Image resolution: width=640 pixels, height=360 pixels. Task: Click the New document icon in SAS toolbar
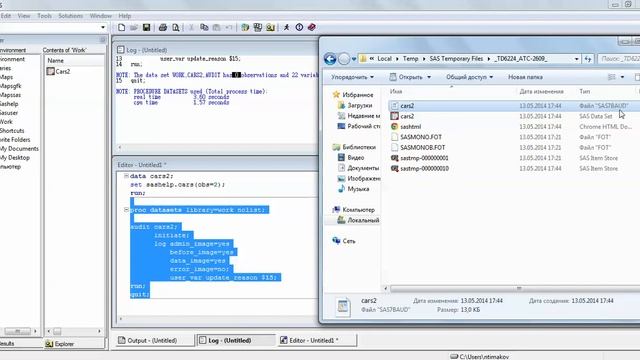121,27
